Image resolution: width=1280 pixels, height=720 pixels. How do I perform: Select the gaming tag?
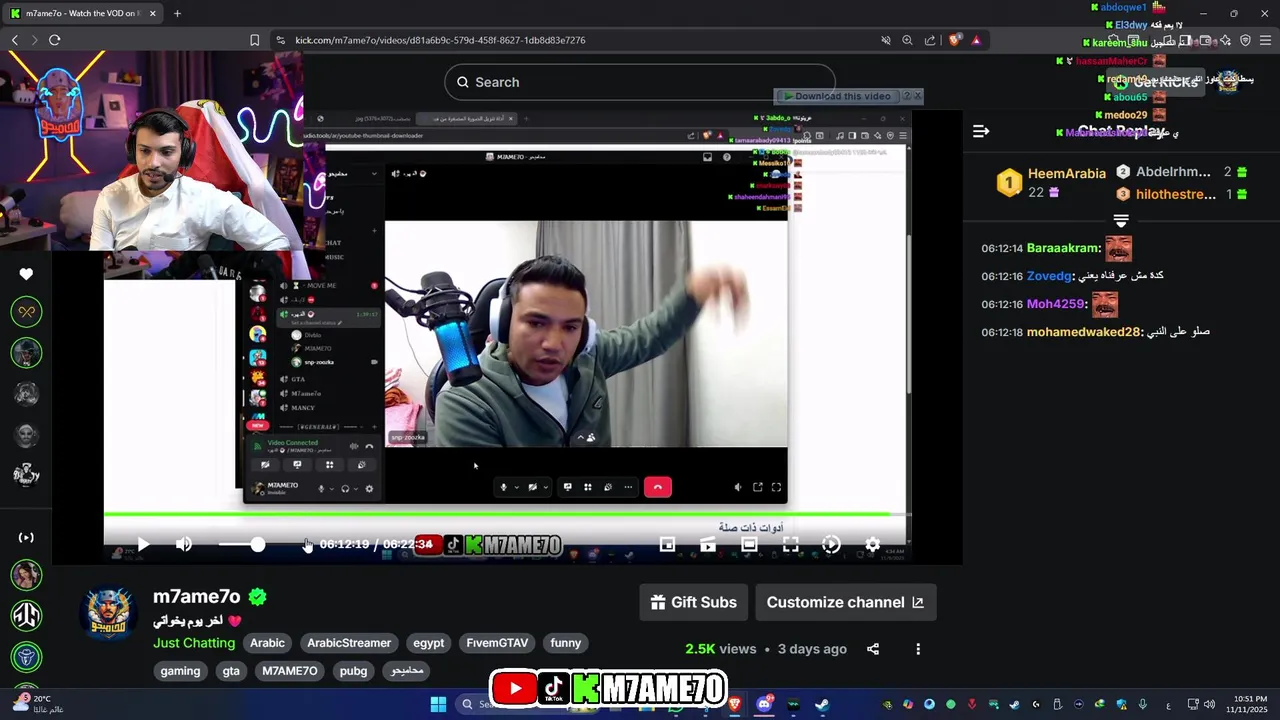coord(180,671)
